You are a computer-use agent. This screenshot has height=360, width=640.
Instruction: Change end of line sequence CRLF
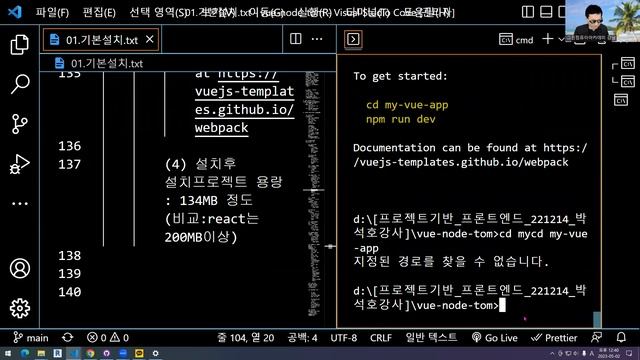(x=380, y=338)
